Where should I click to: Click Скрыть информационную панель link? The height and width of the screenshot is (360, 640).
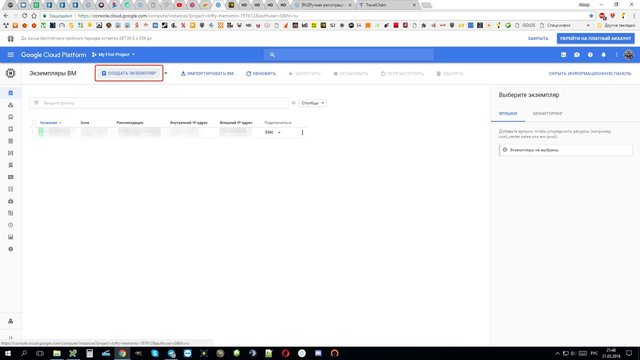(x=590, y=73)
